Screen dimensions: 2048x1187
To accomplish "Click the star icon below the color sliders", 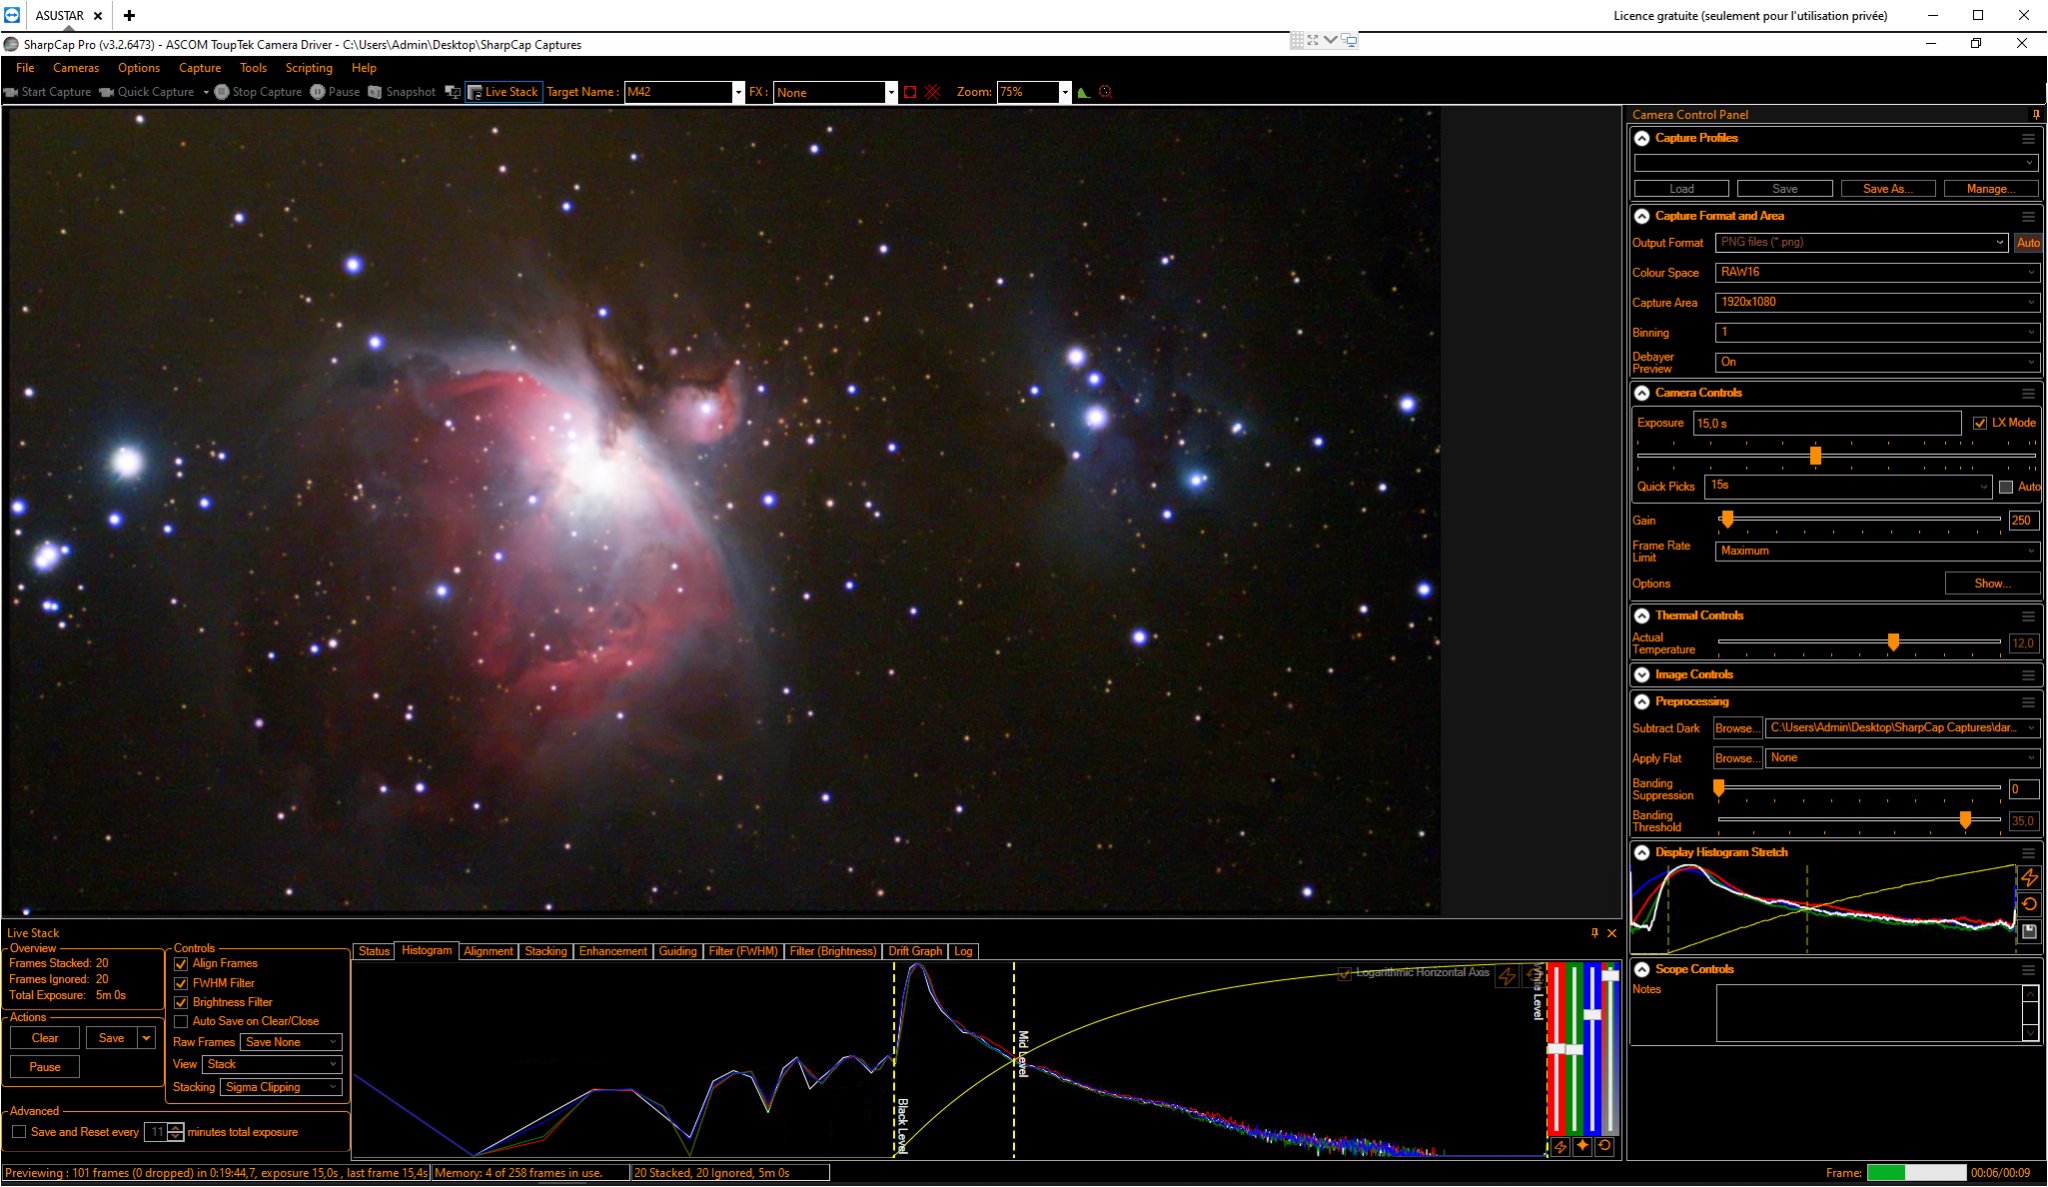I will pyautogui.click(x=1582, y=1147).
